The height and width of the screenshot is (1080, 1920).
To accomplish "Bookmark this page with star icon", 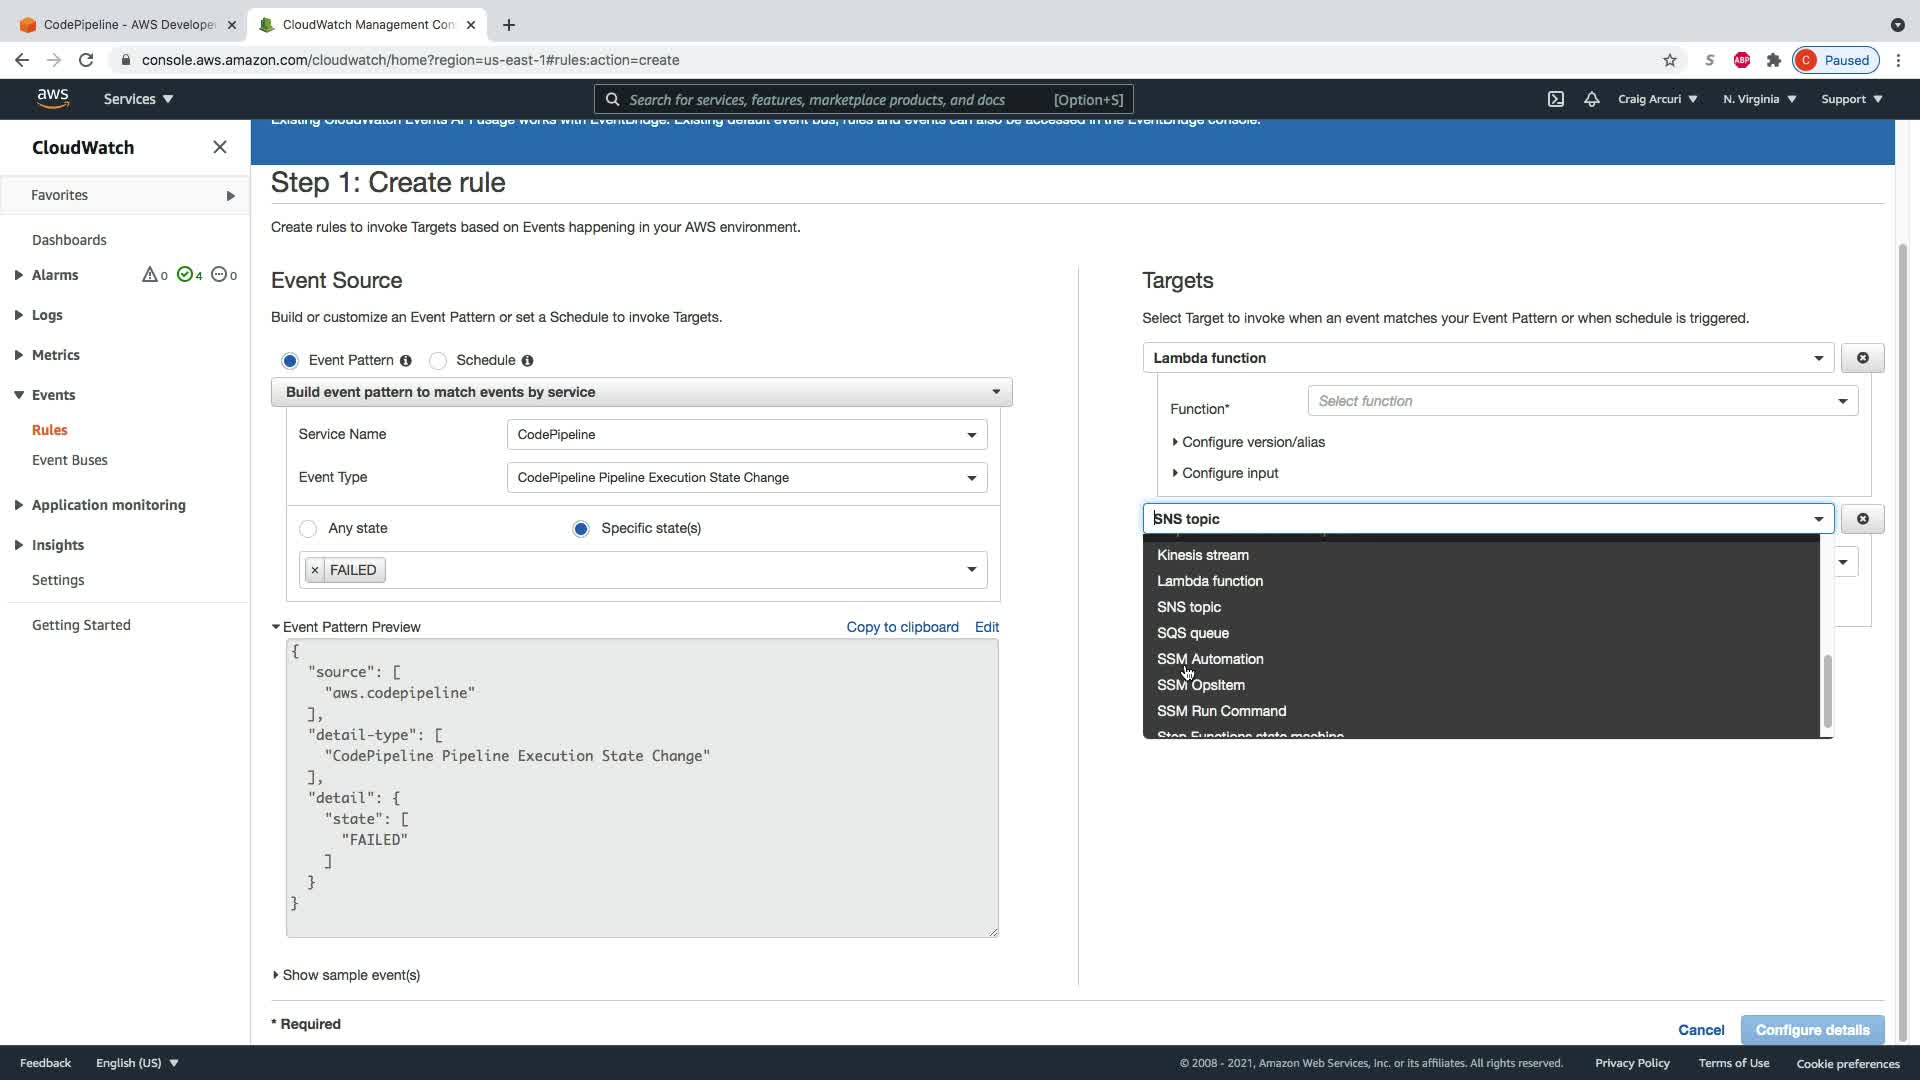I will [x=1669, y=60].
